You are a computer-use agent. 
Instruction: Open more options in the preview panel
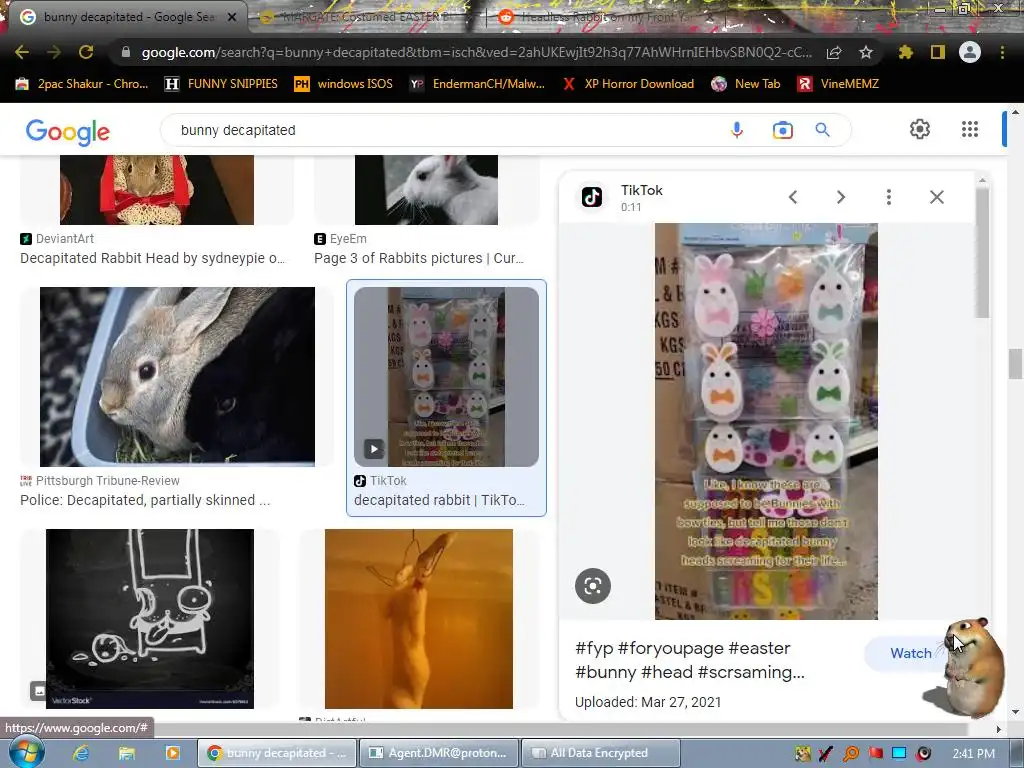[x=889, y=197]
